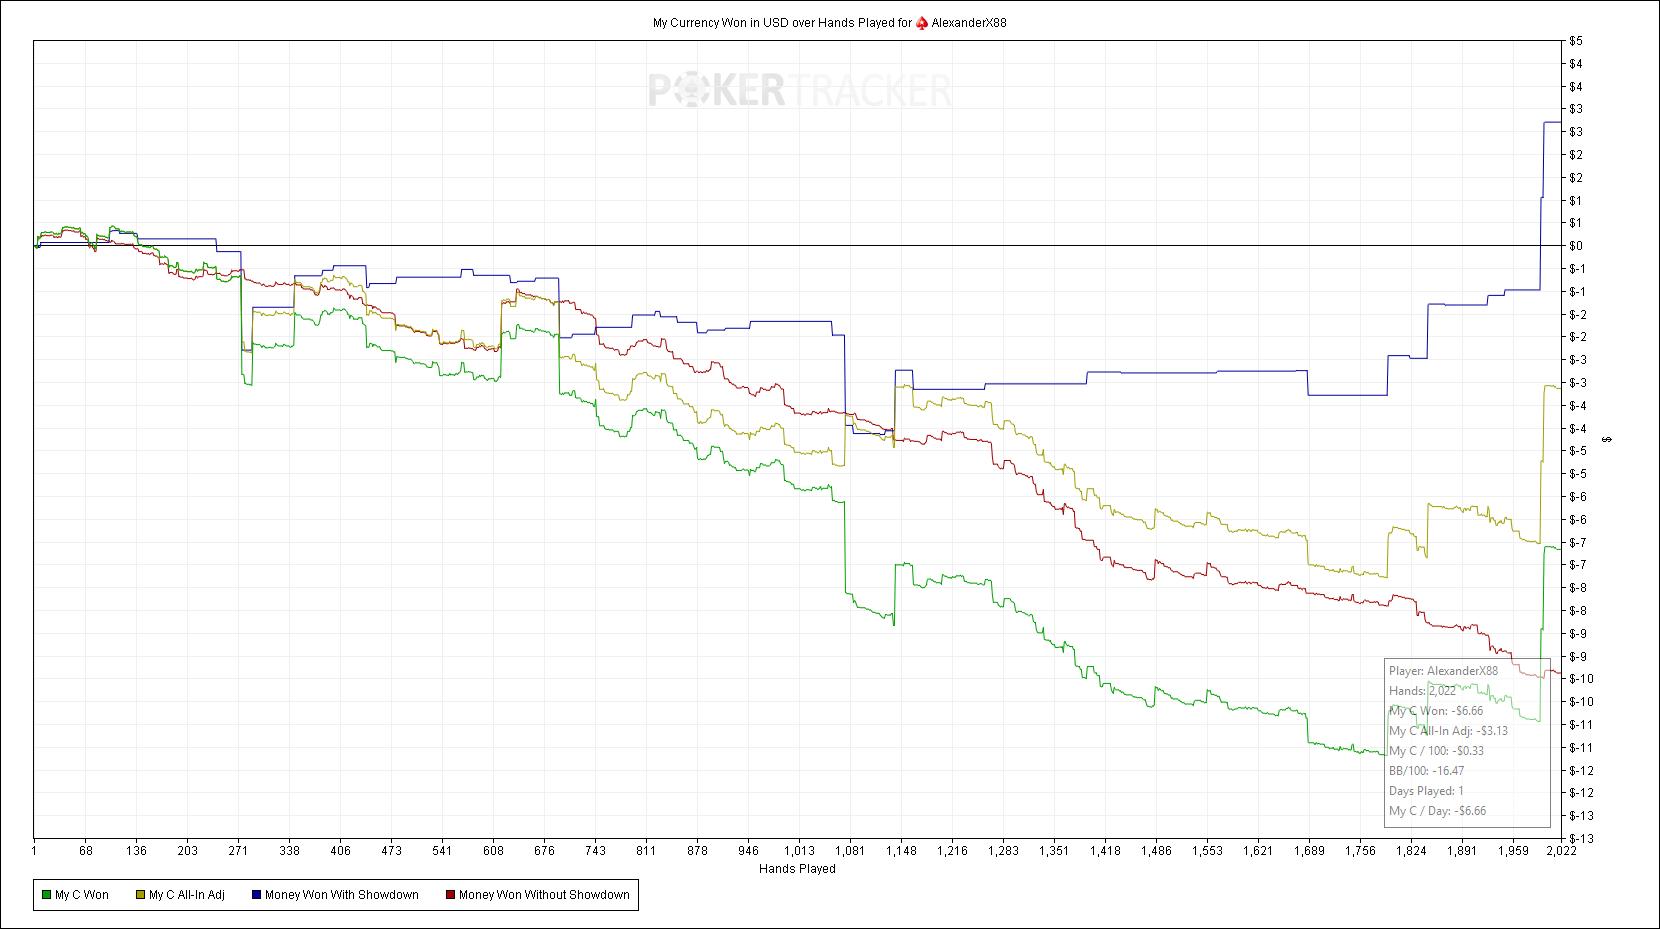Toggle the My C All-In Adj legend label
This screenshot has height=929, width=1660.
186,895
